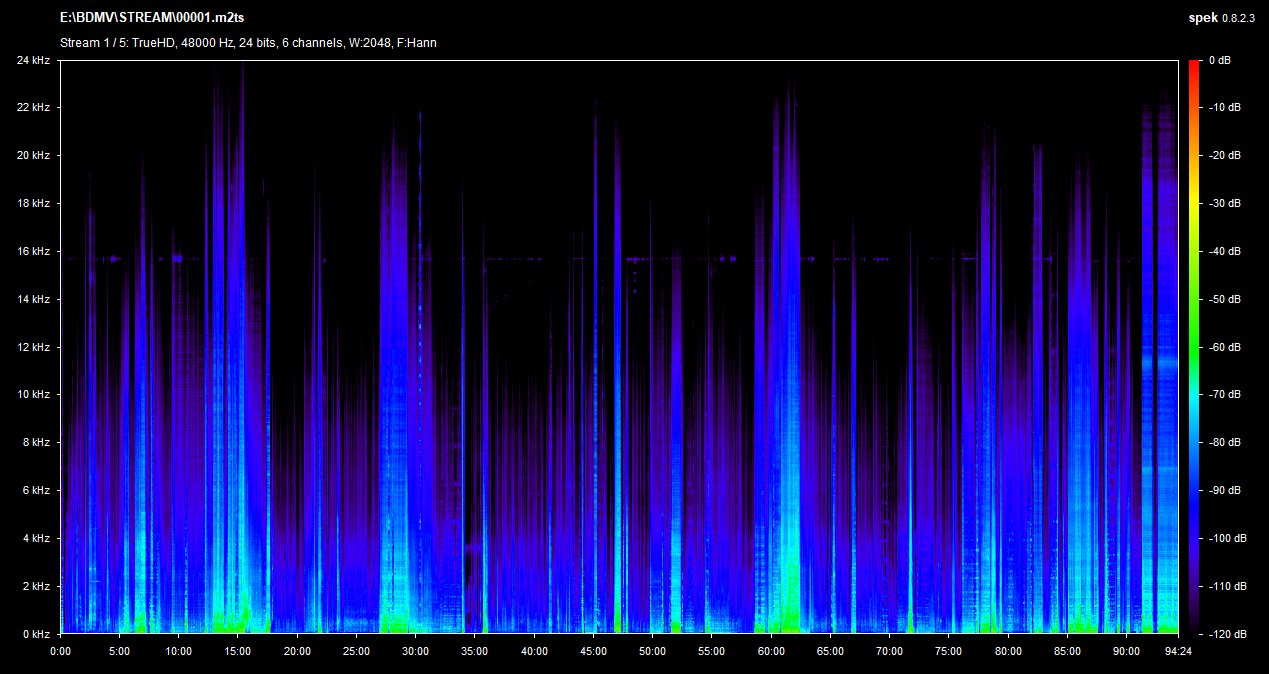This screenshot has width=1269, height=674.
Task: Click the 0 kHz frequency axis label
Action: tap(36, 634)
